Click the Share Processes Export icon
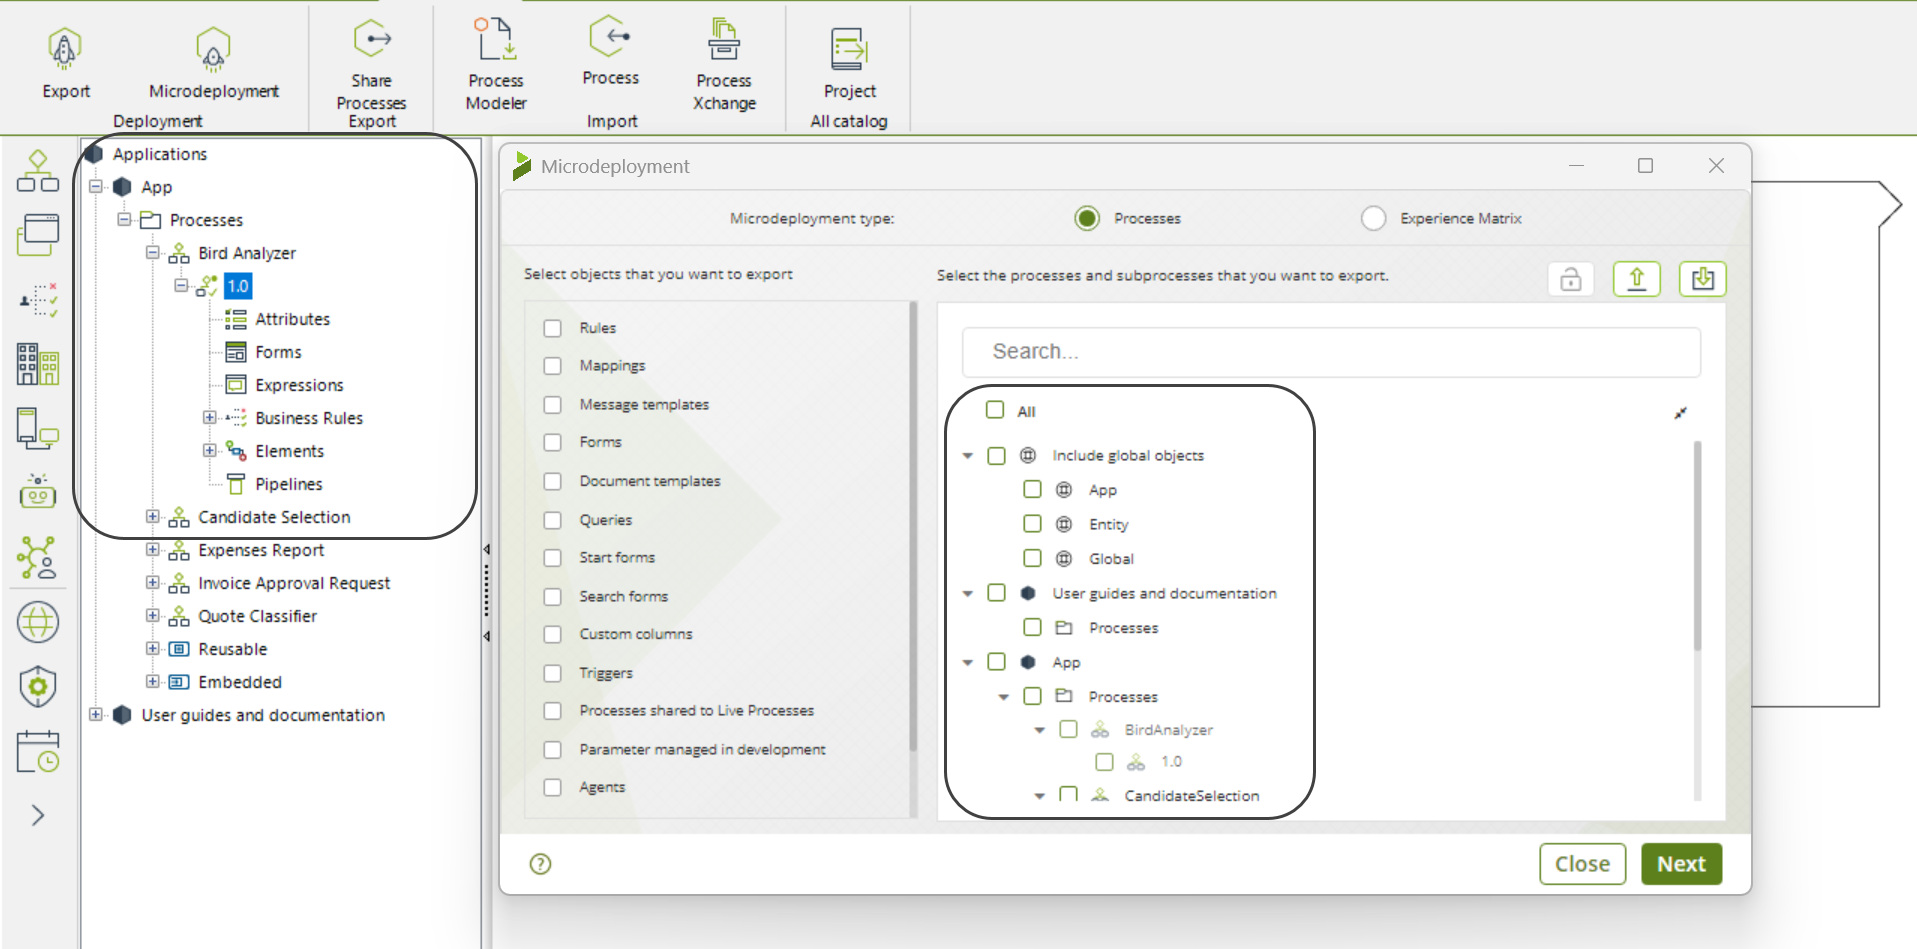 (x=371, y=42)
